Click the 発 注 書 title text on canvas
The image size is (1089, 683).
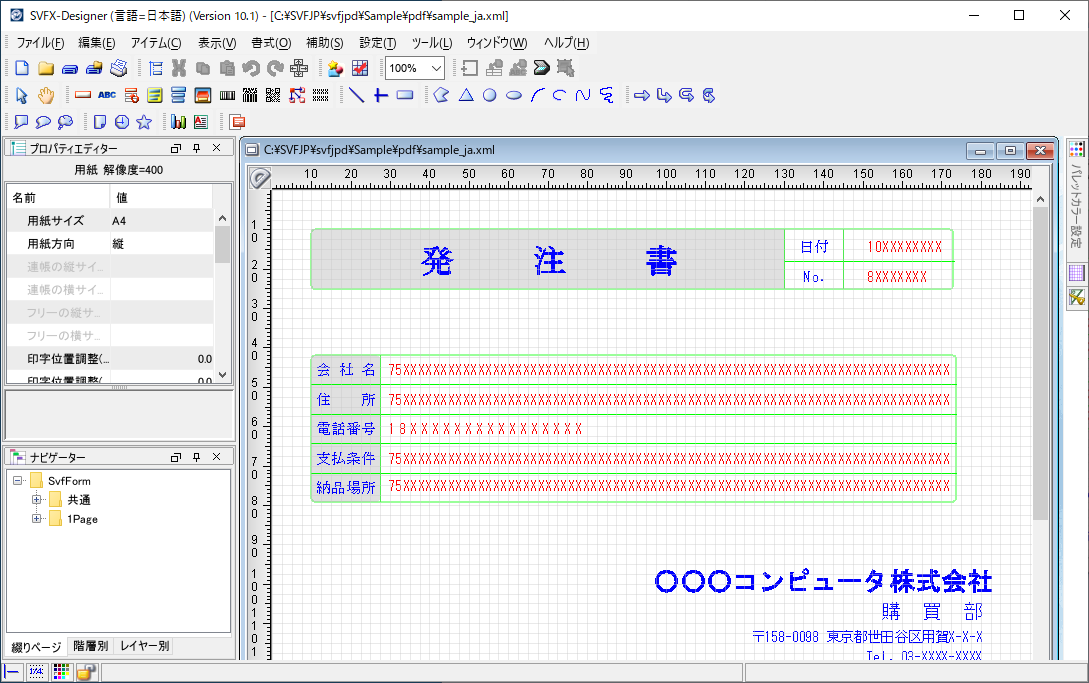pos(549,261)
